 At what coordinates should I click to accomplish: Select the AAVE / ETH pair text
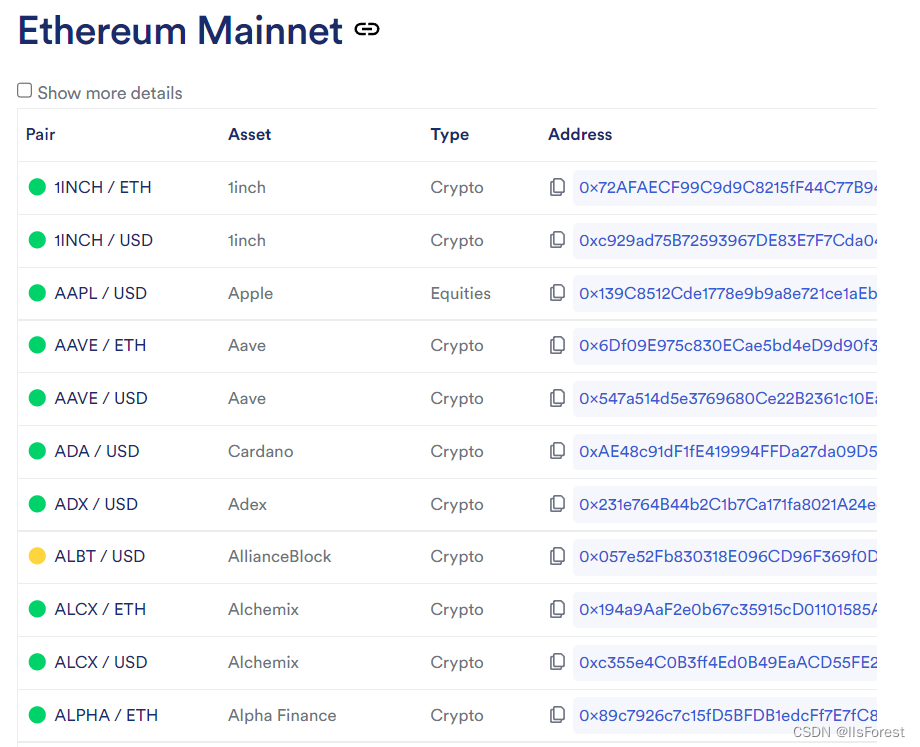coord(100,345)
